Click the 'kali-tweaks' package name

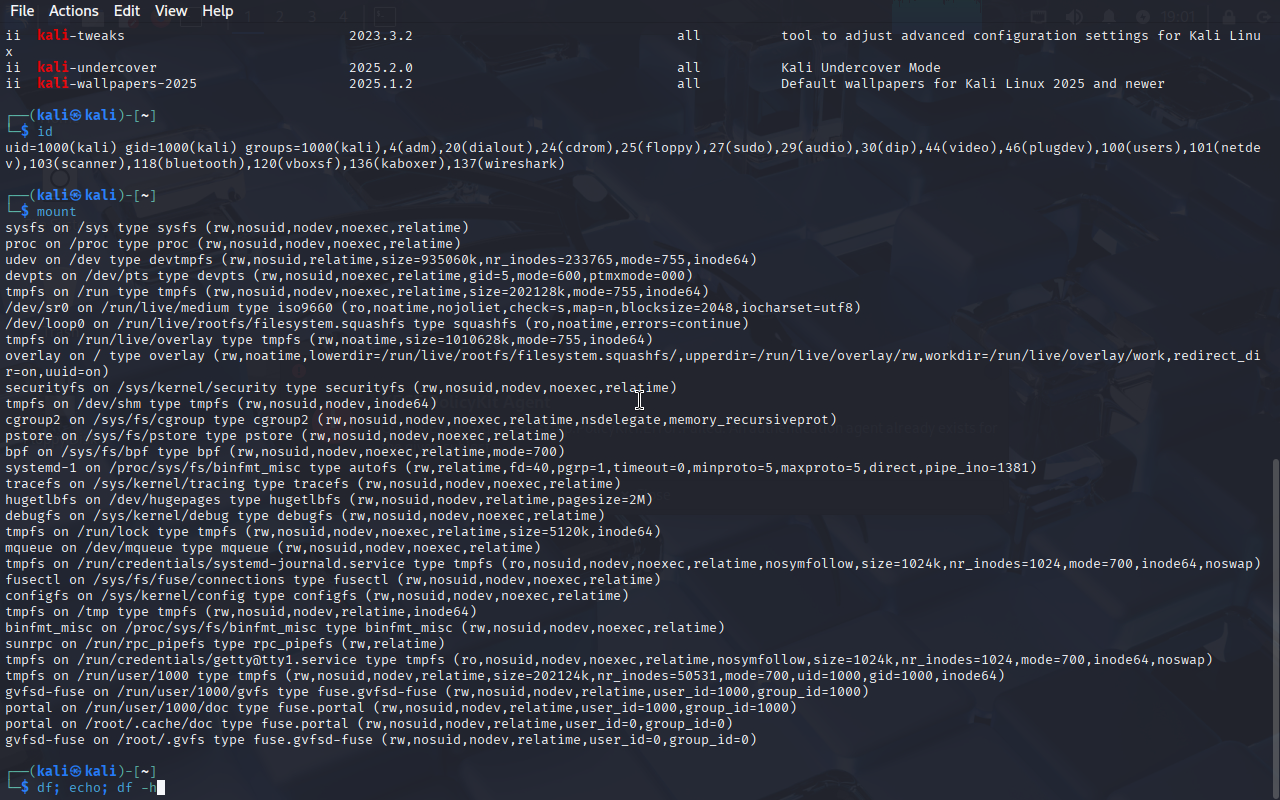[81, 36]
